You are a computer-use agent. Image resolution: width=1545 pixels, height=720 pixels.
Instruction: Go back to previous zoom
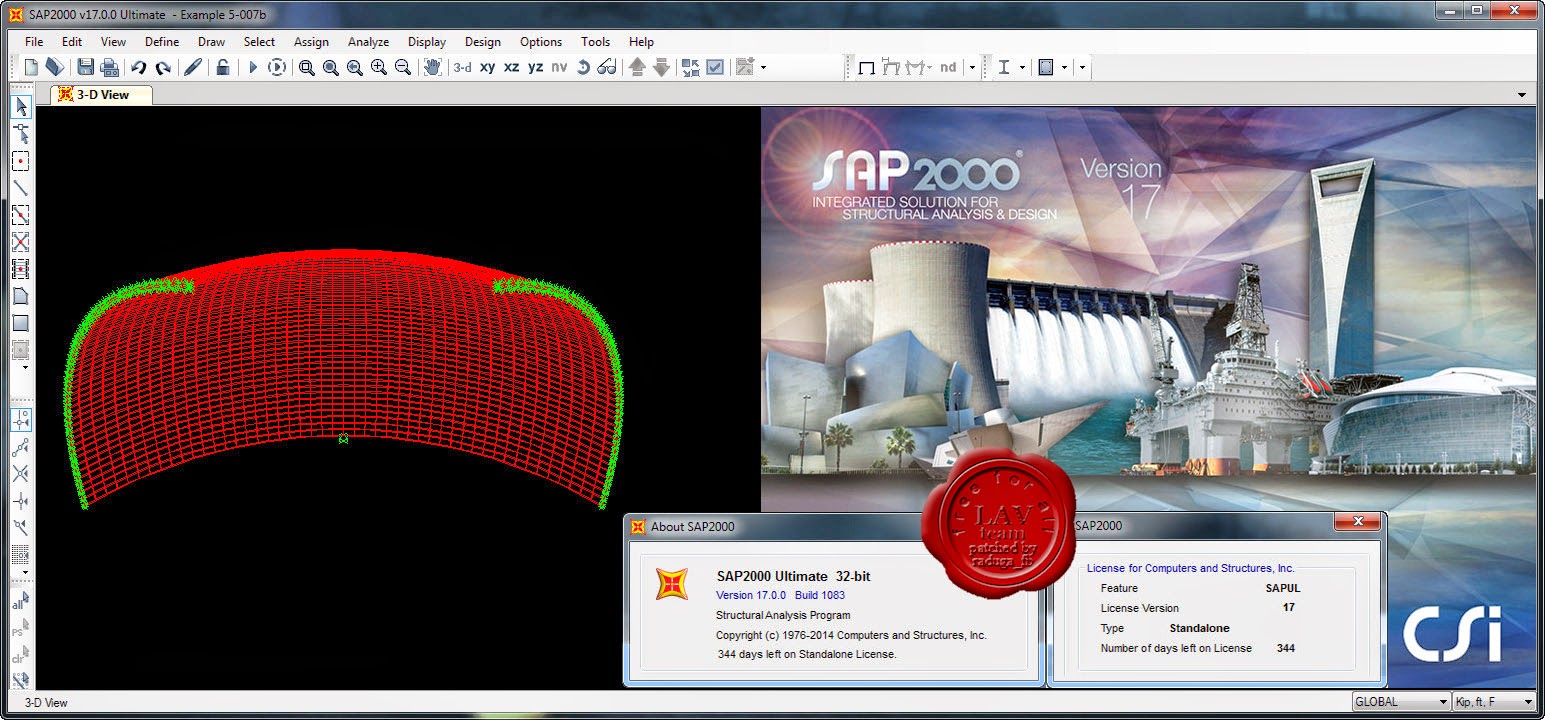pyautogui.click(x=355, y=67)
